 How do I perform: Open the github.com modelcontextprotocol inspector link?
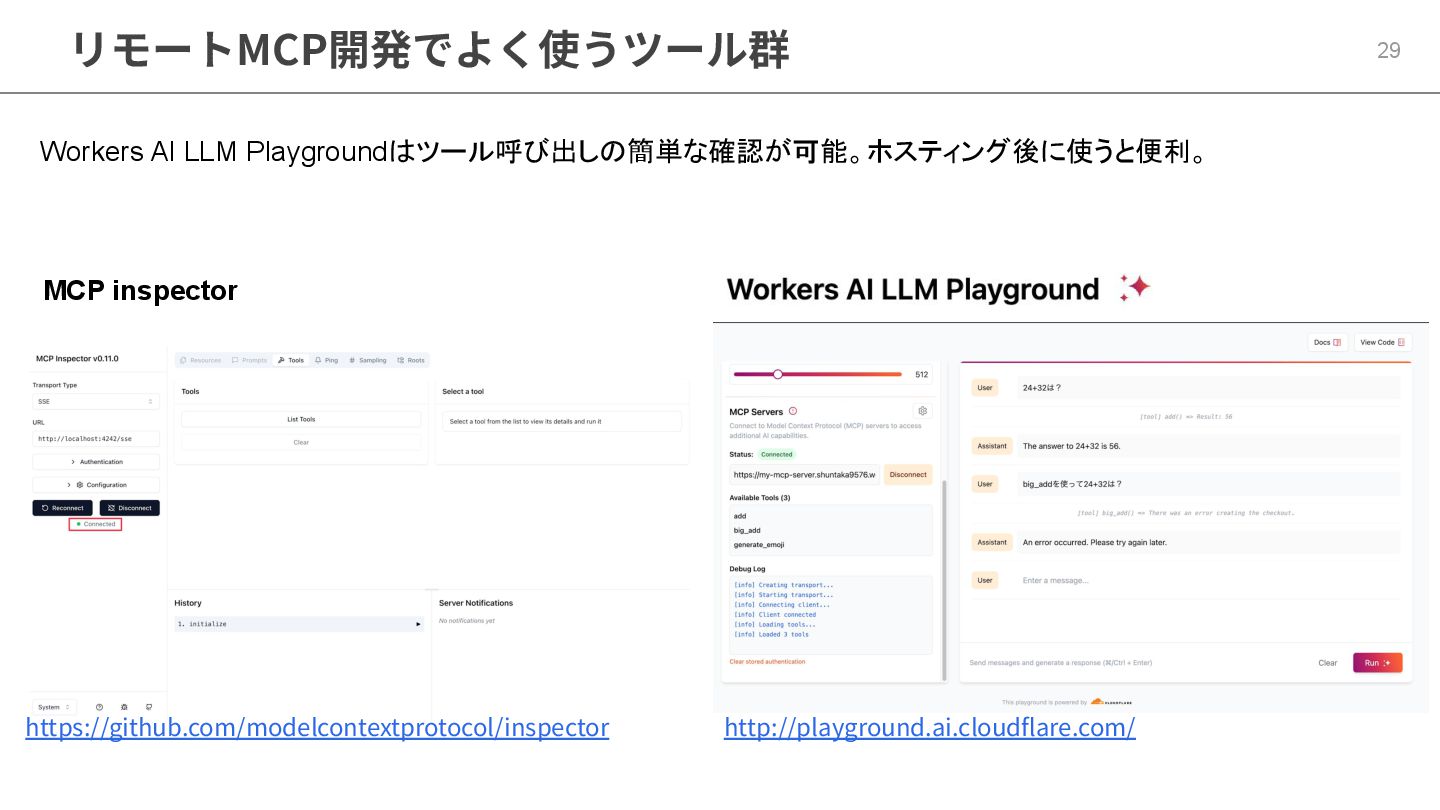point(317,727)
